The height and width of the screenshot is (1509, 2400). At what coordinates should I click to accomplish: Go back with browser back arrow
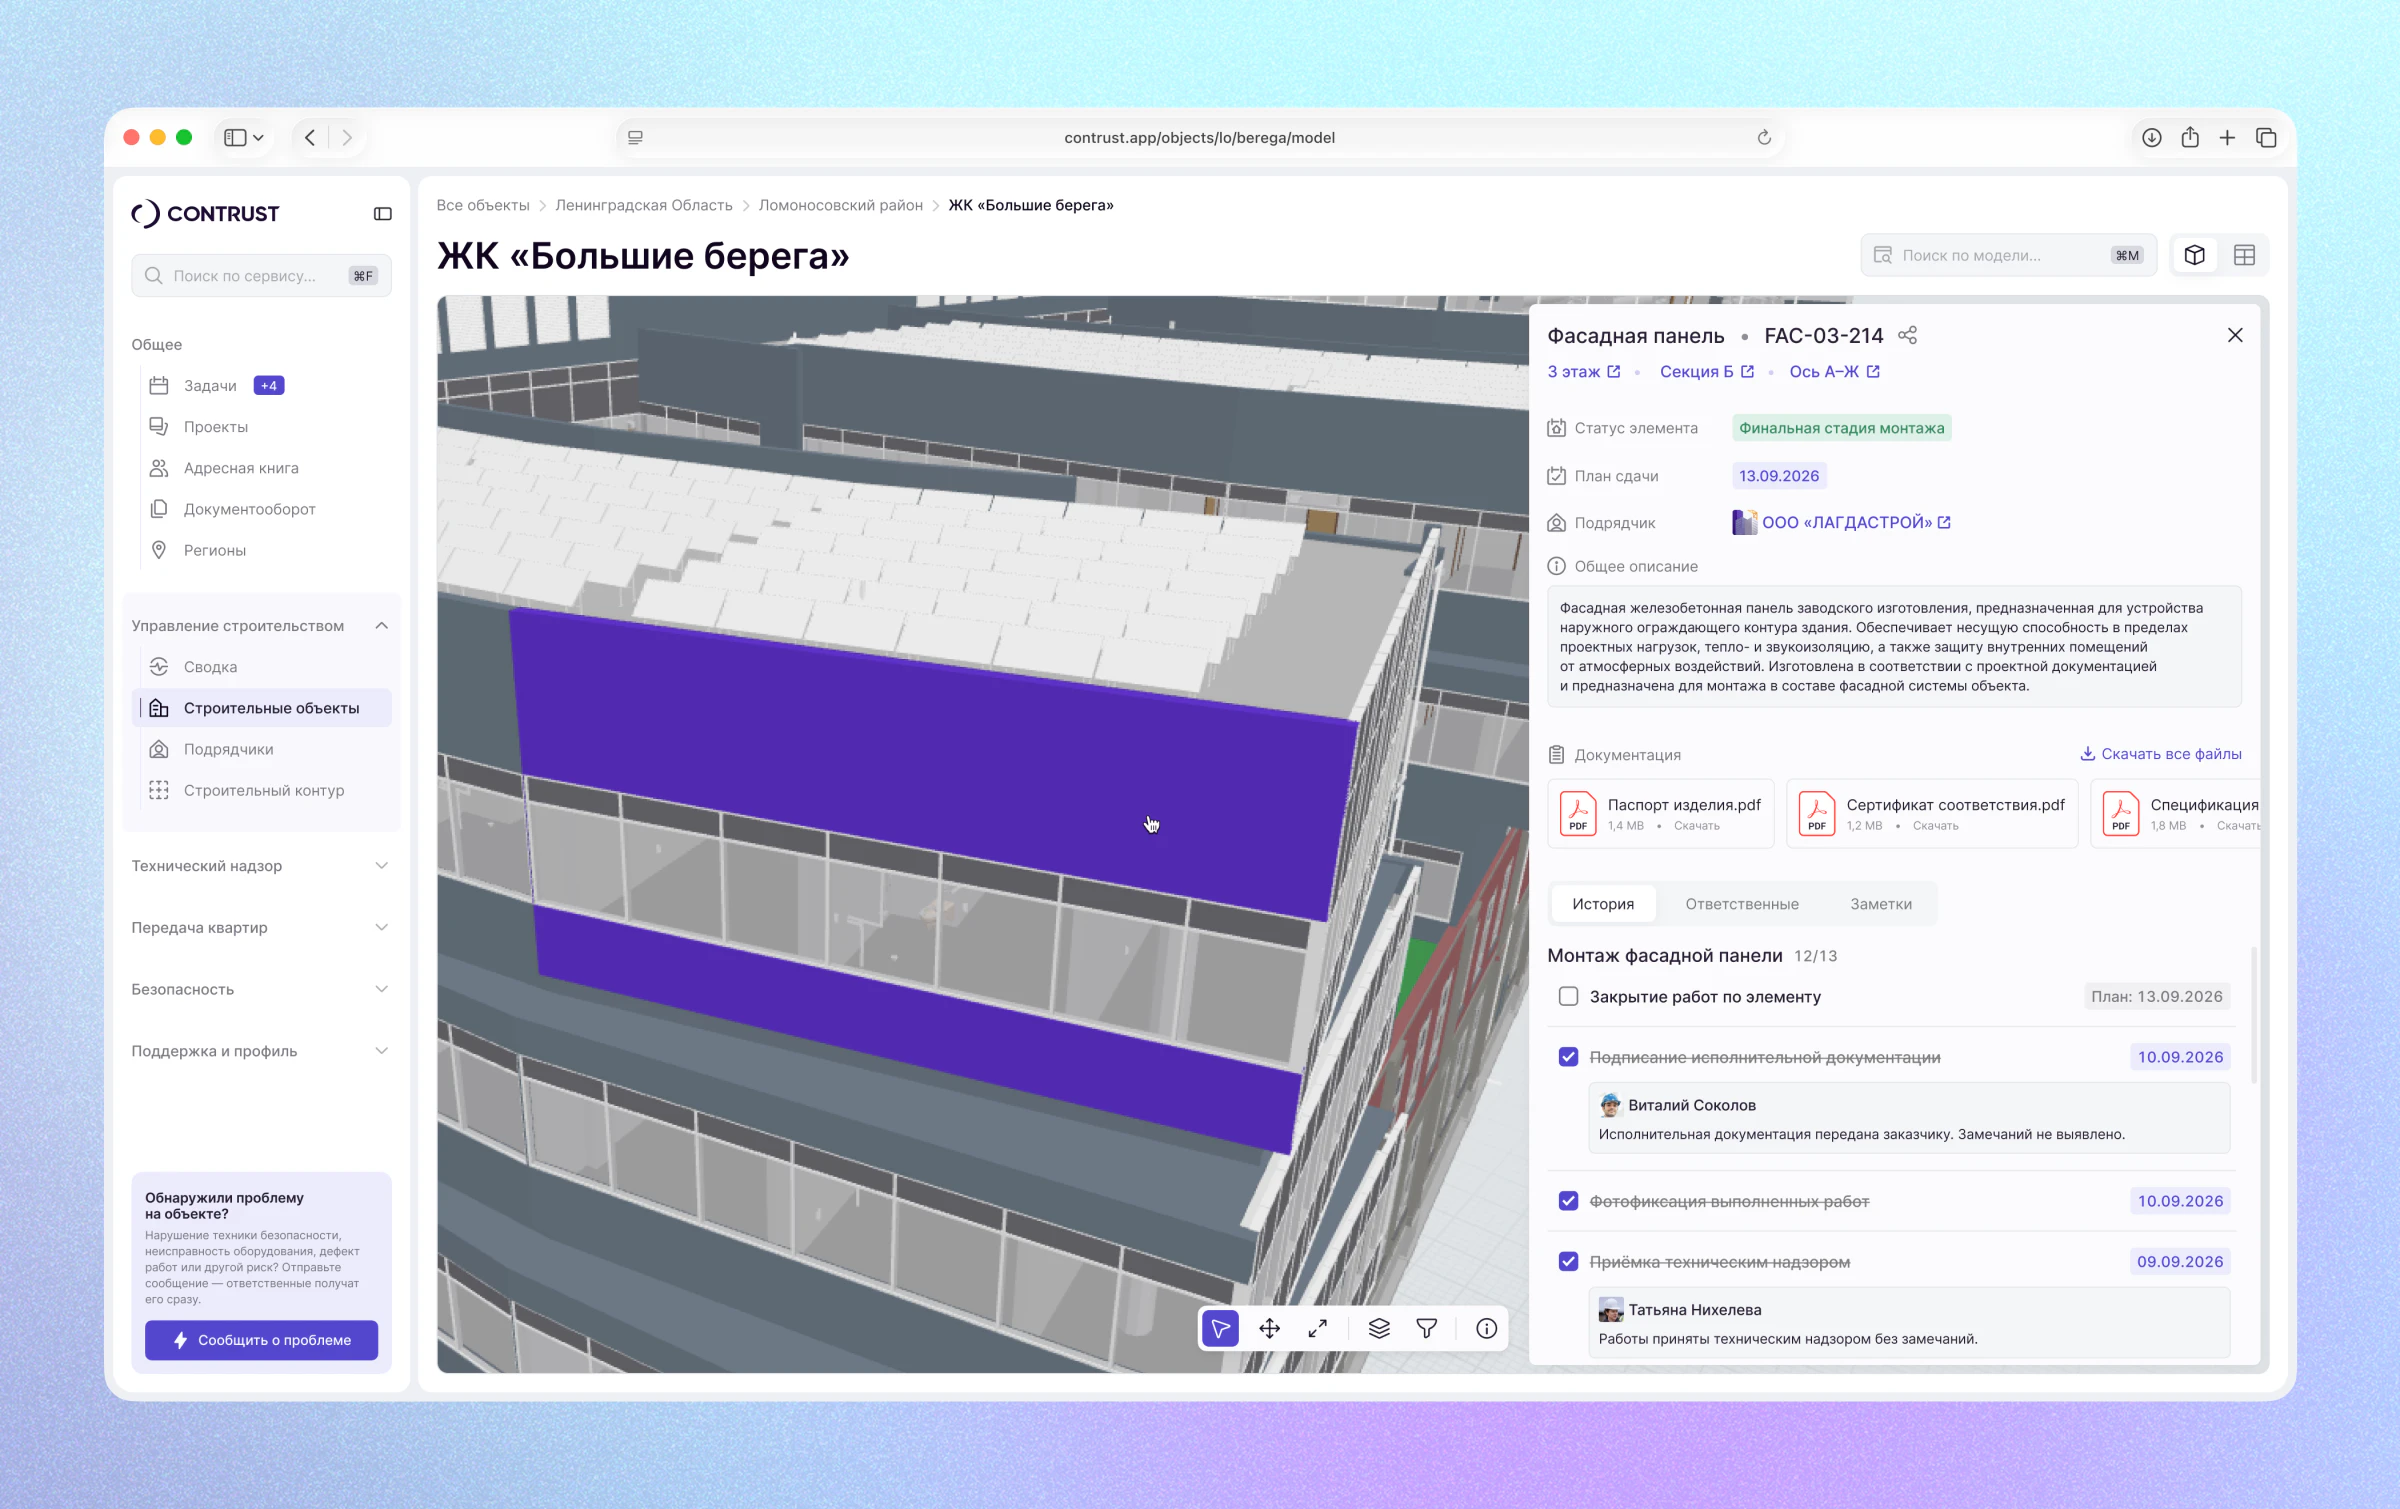click(310, 138)
